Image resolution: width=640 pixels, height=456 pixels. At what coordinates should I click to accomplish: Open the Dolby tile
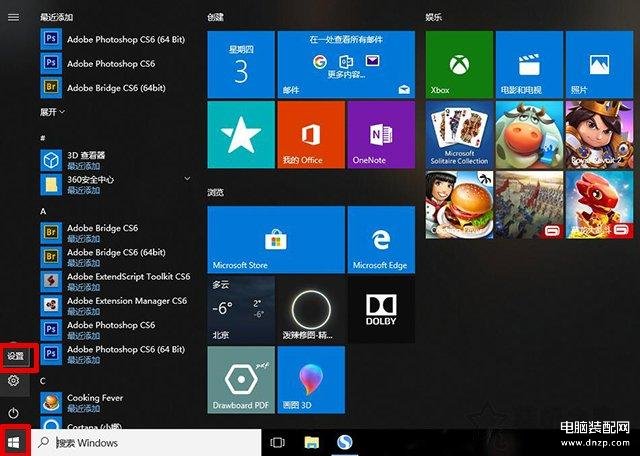[381, 310]
